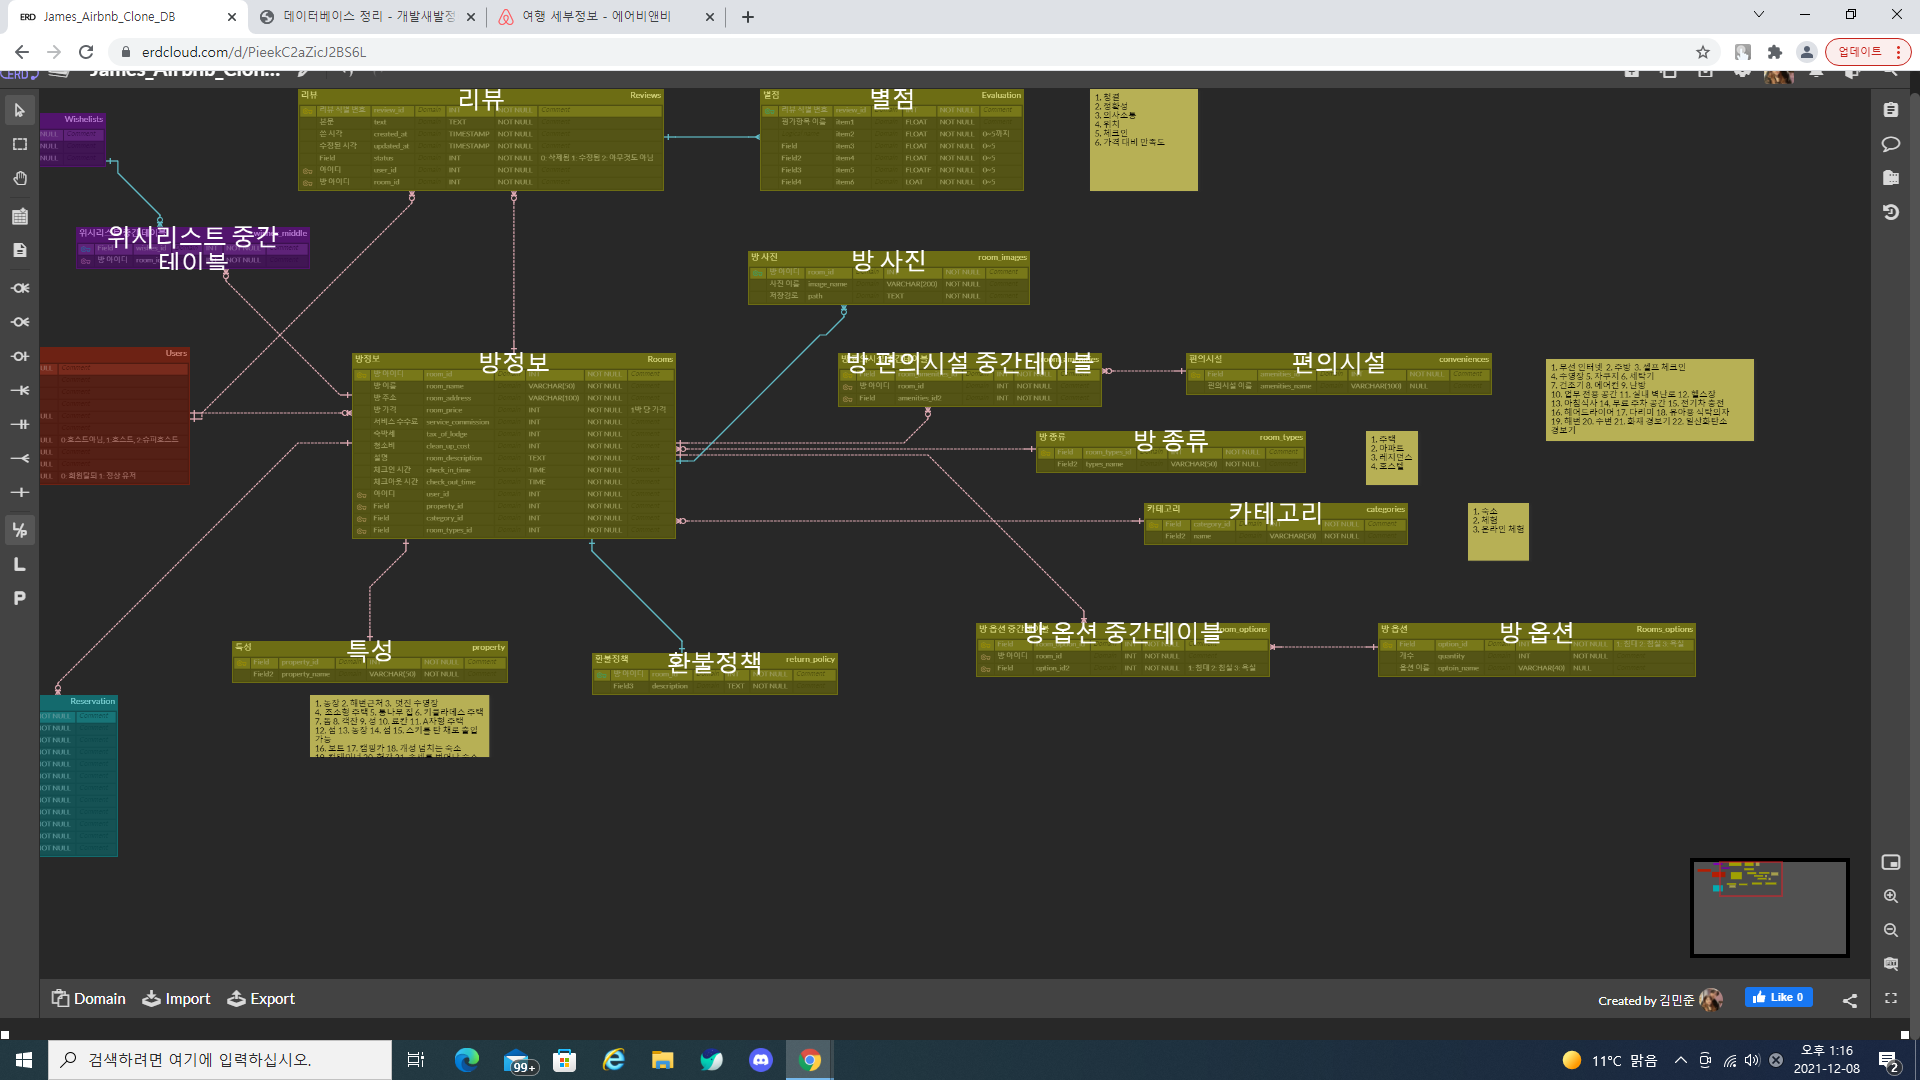This screenshot has height=1080, width=1920.
Task: Click the Export button
Action: pyautogui.click(x=261, y=998)
